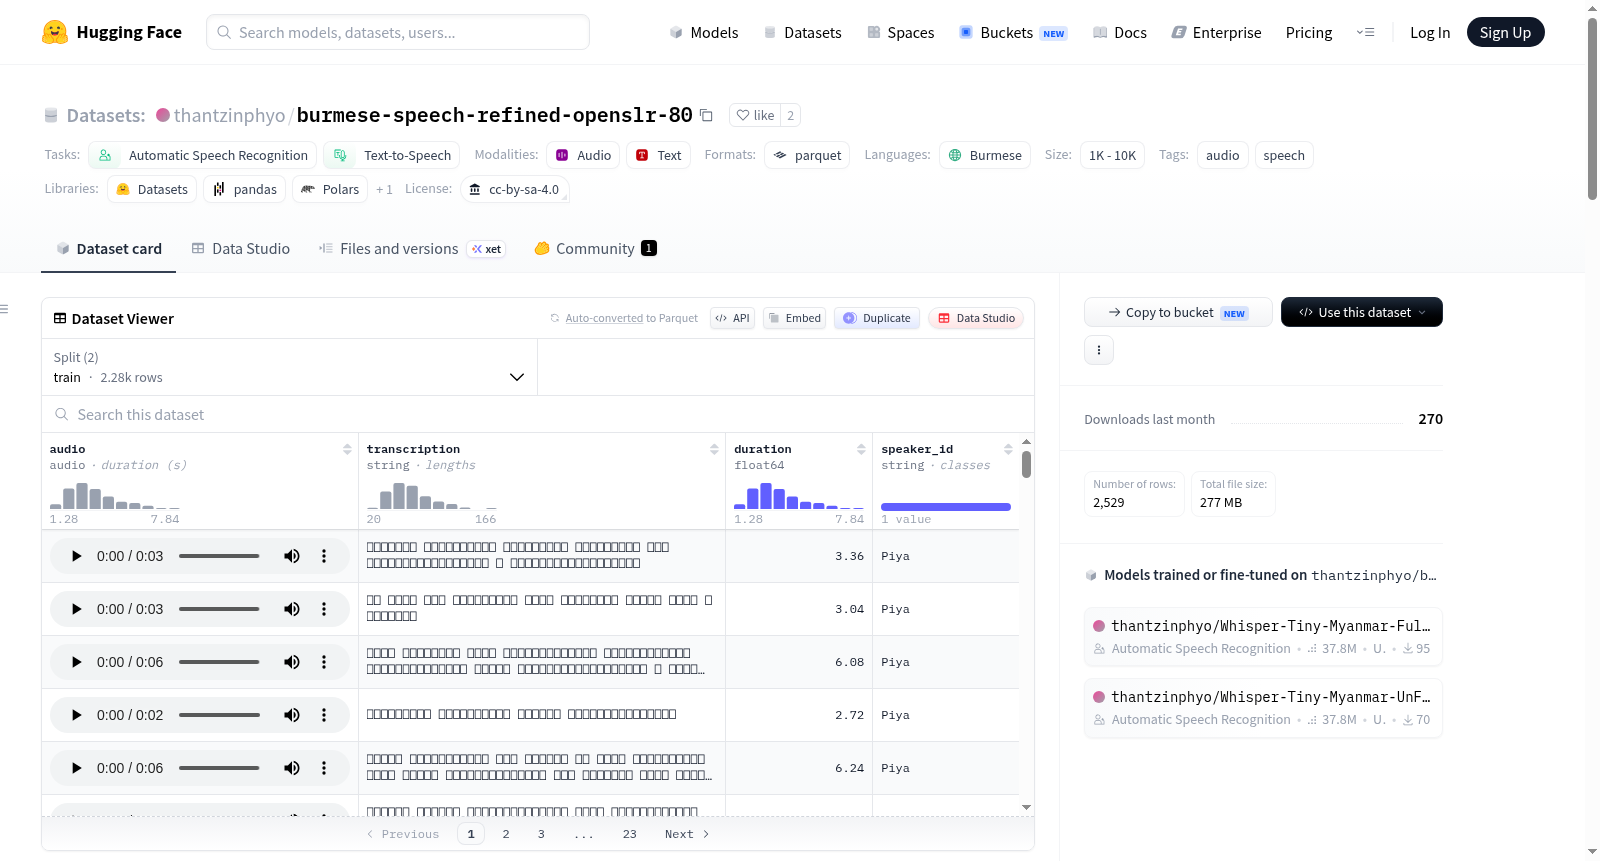Viewport: 1600px width, 861px height.
Task: Go to Spaces in top navigation
Action: pyautogui.click(x=900, y=33)
